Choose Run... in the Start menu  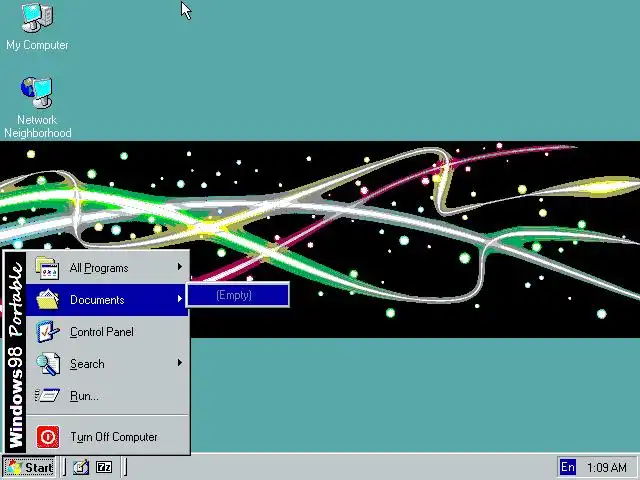(x=107, y=395)
